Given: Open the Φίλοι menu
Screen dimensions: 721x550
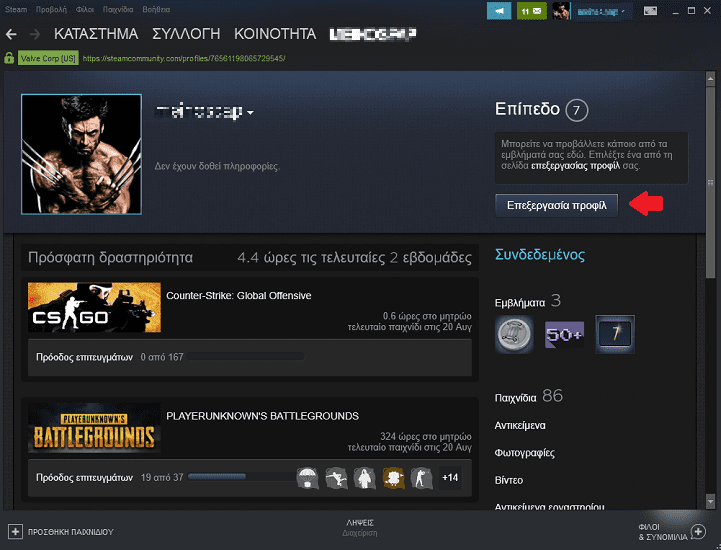Looking at the screenshot, I should 85,9.
